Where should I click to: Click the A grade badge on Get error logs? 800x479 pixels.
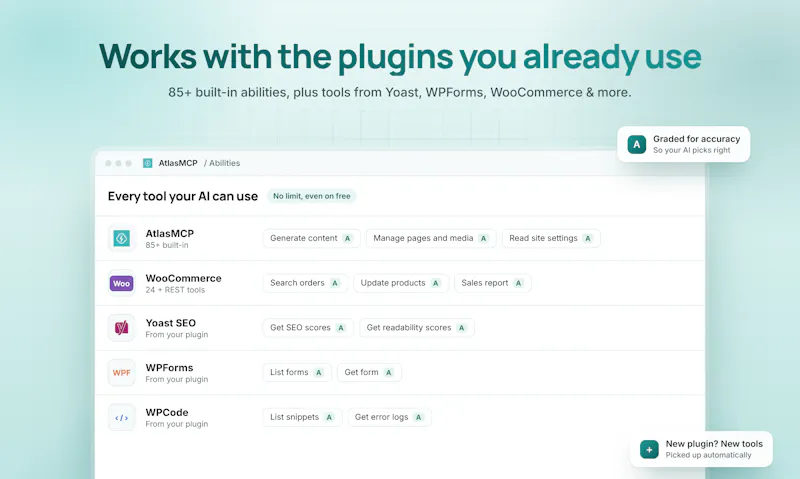click(x=418, y=417)
